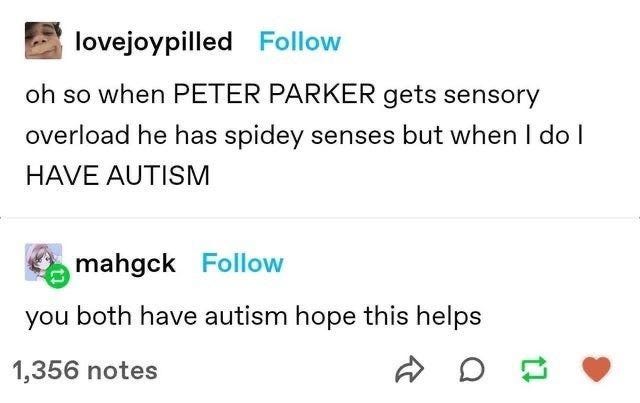640x403 pixels.
Task: Follow the mahgck blog
Action: point(242,263)
